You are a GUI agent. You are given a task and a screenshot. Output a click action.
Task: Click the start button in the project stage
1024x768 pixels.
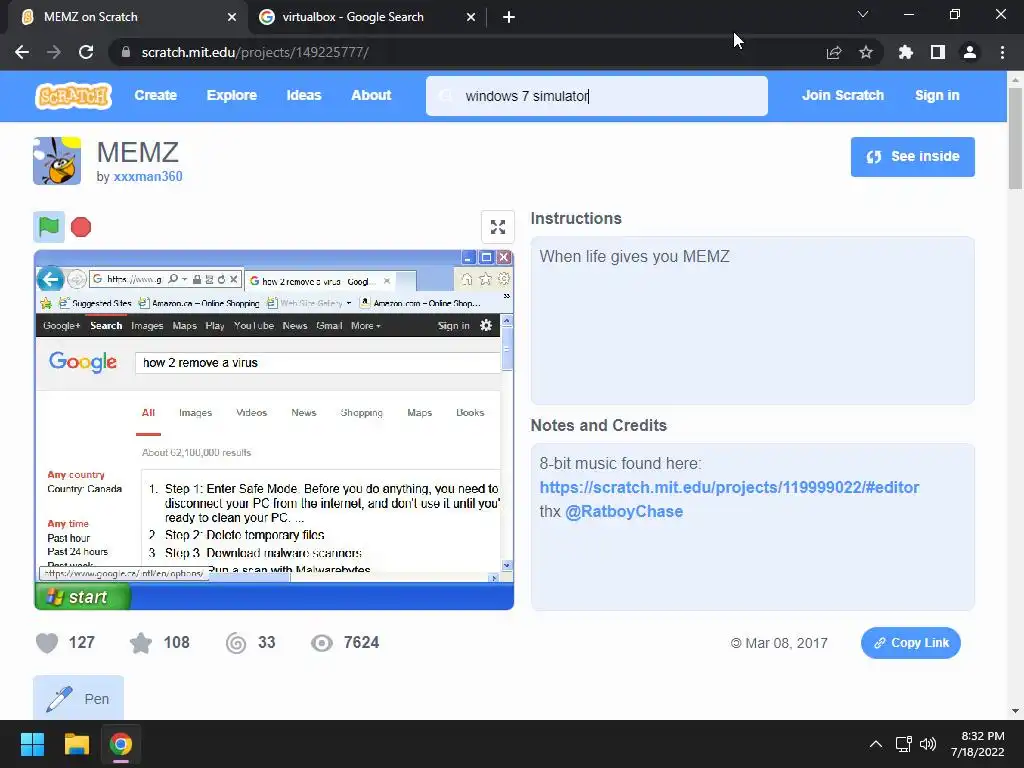[x=83, y=596]
